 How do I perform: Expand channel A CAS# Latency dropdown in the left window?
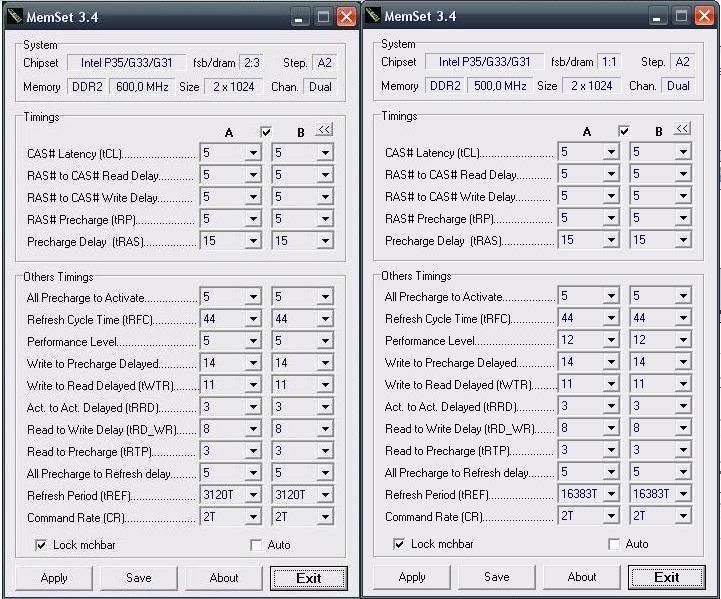[x=253, y=154]
